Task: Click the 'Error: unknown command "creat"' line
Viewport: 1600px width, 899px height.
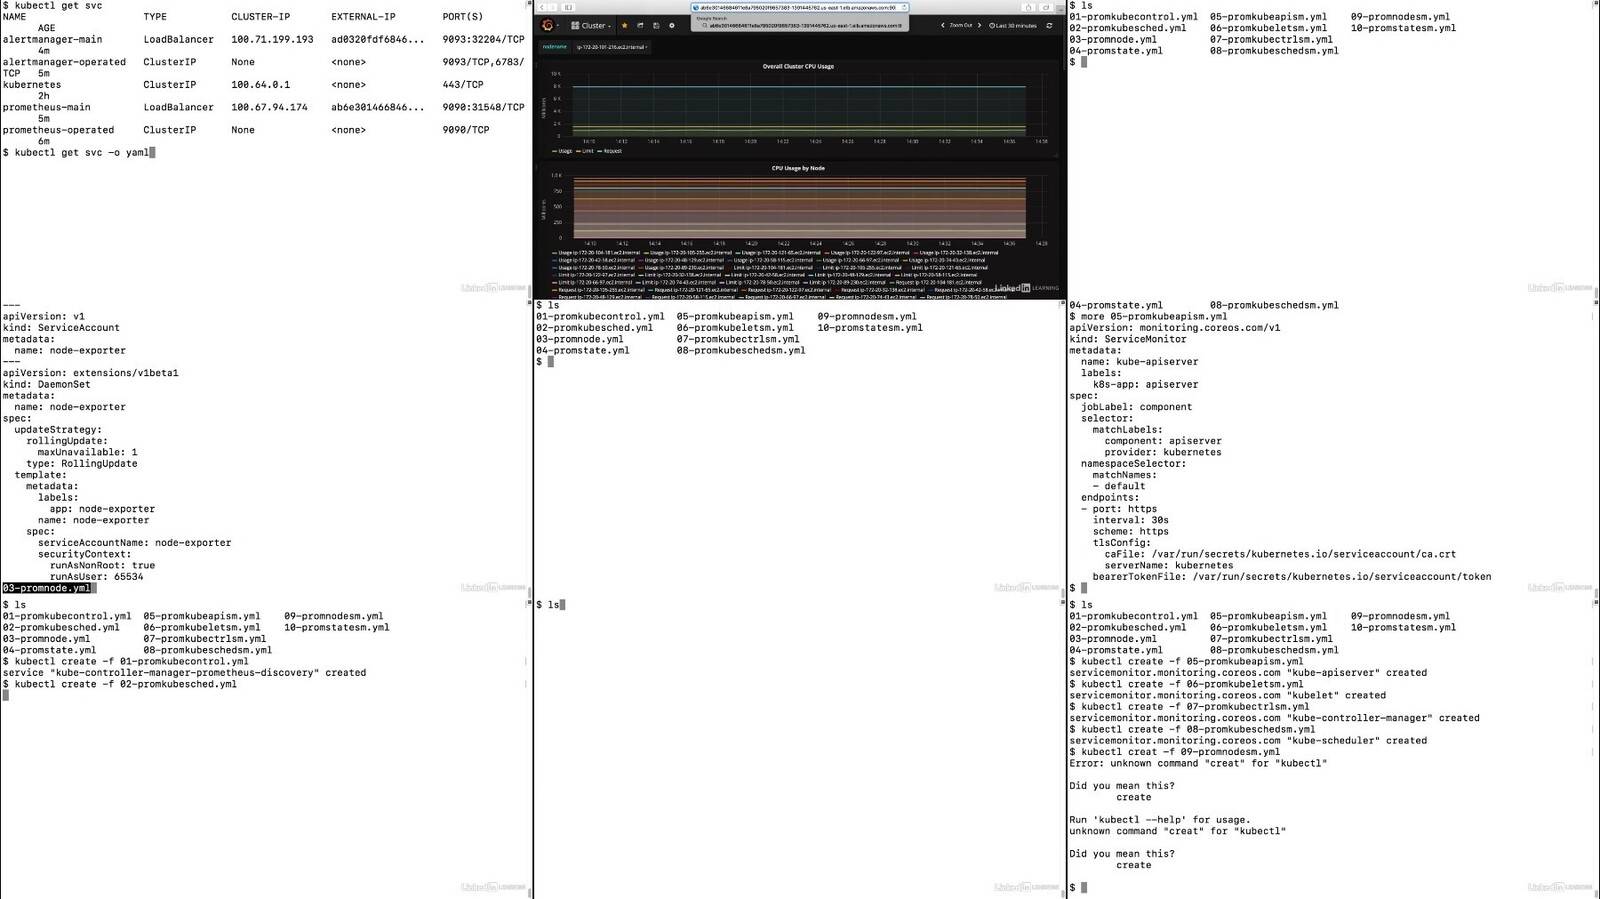Action: [x=1198, y=763]
